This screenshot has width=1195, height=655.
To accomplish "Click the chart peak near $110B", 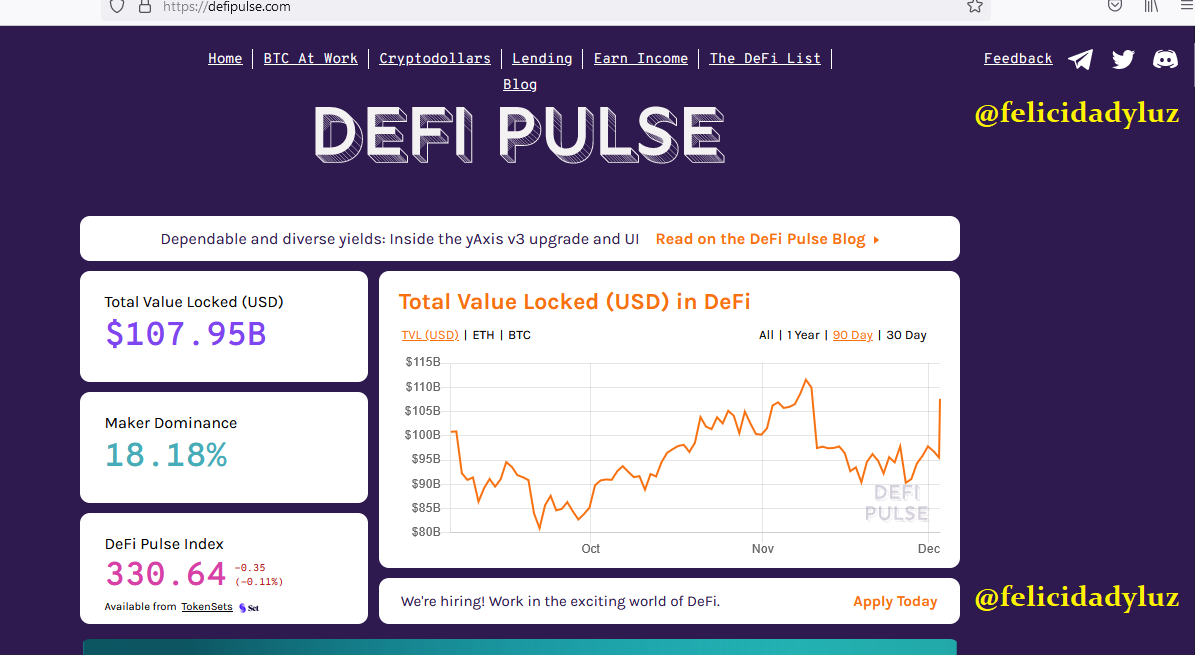I will point(806,380).
